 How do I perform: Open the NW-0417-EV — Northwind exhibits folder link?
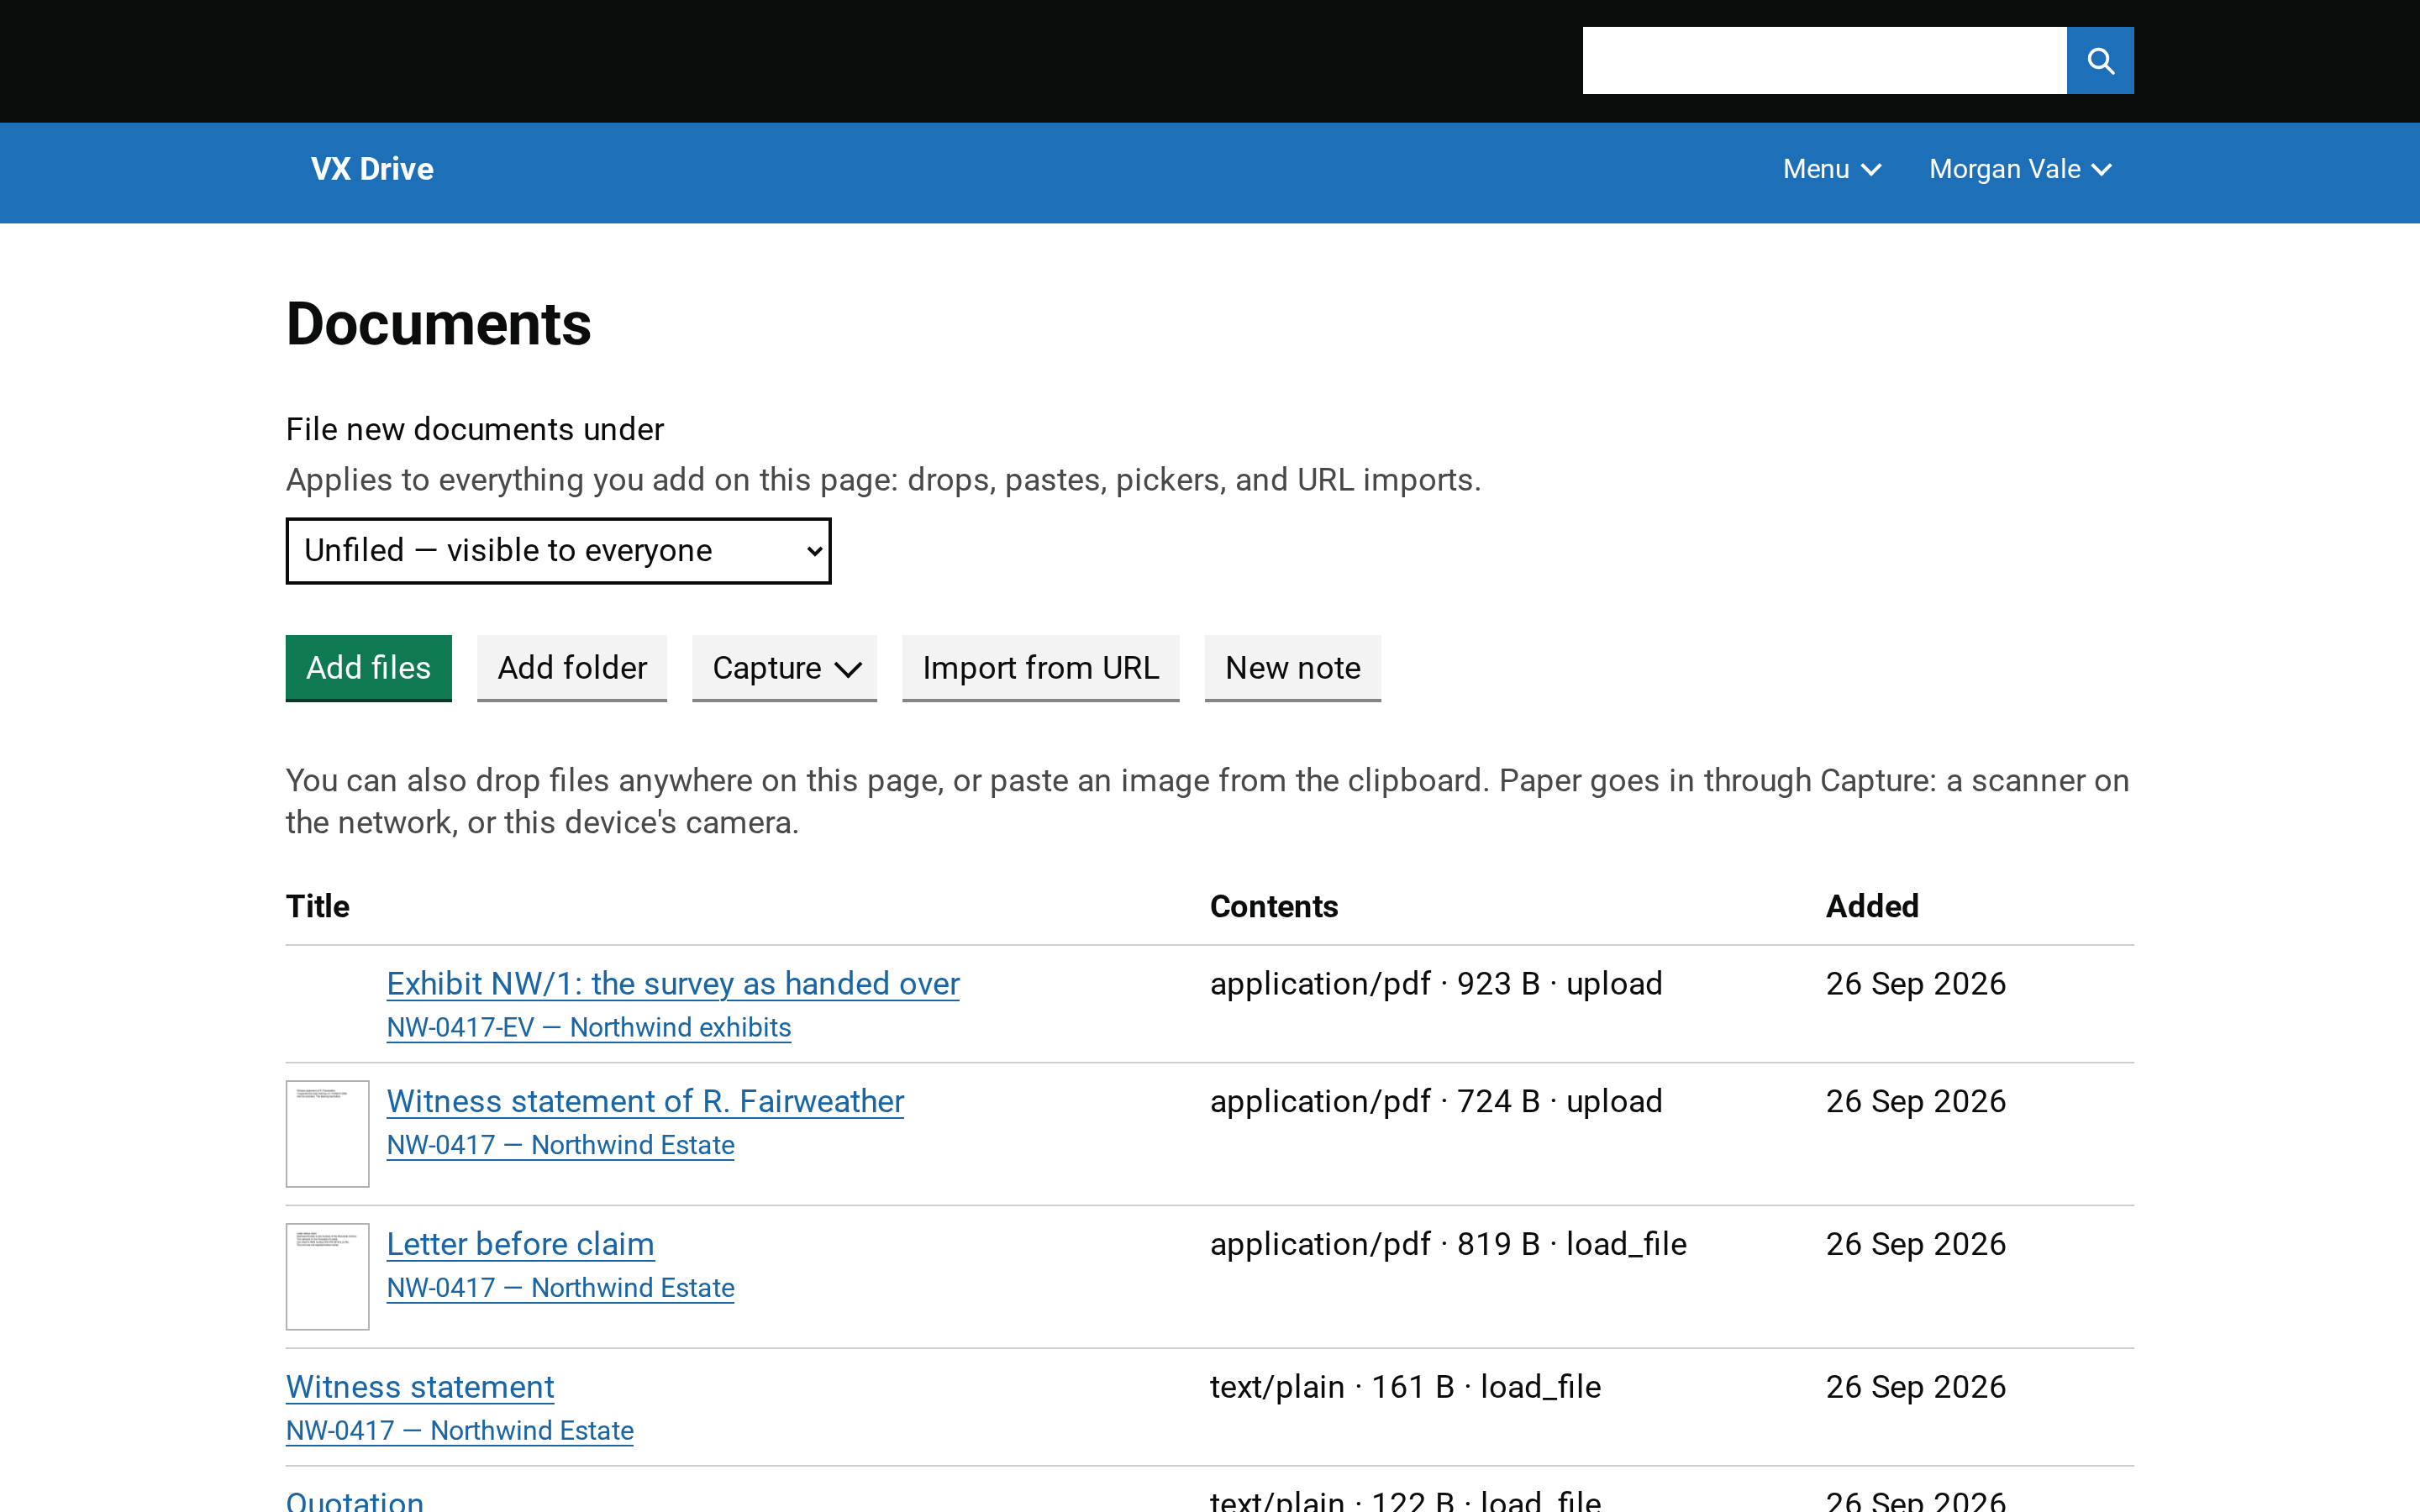click(x=589, y=1028)
